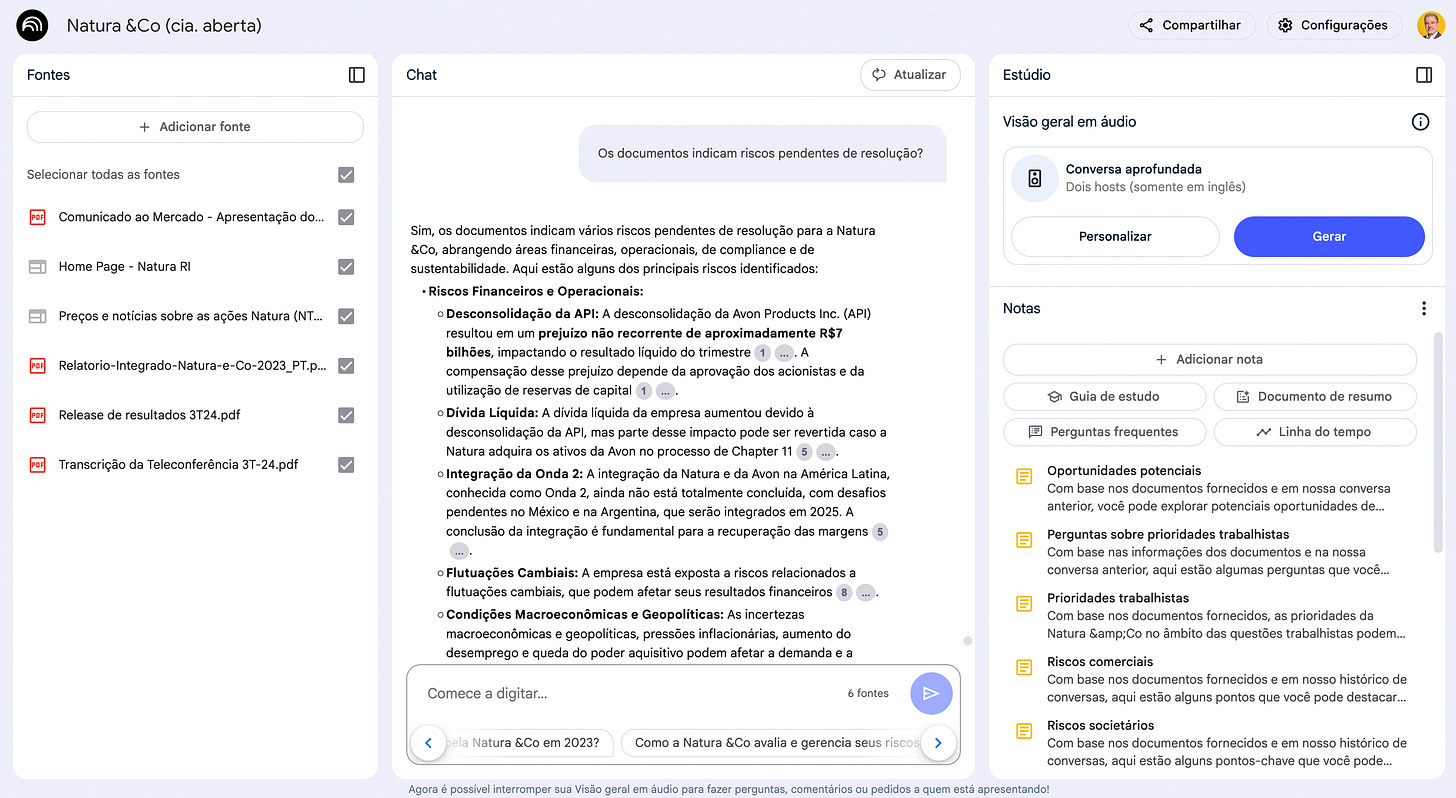Screen dimensions: 1456x798
Task: Create a Guia de estudo
Action: [1104, 397]
